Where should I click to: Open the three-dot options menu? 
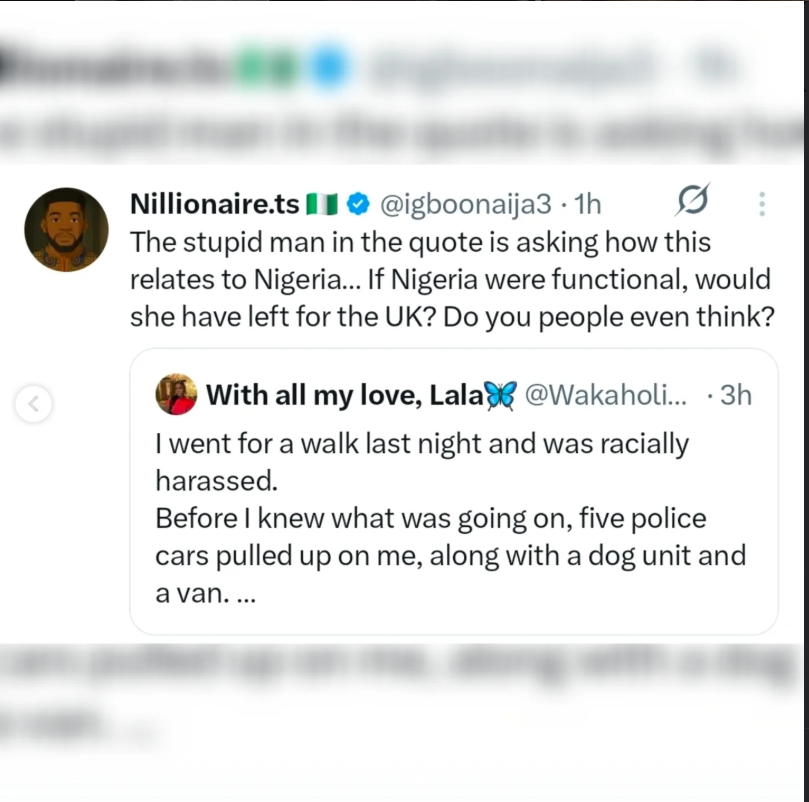[x=761, y=203]
